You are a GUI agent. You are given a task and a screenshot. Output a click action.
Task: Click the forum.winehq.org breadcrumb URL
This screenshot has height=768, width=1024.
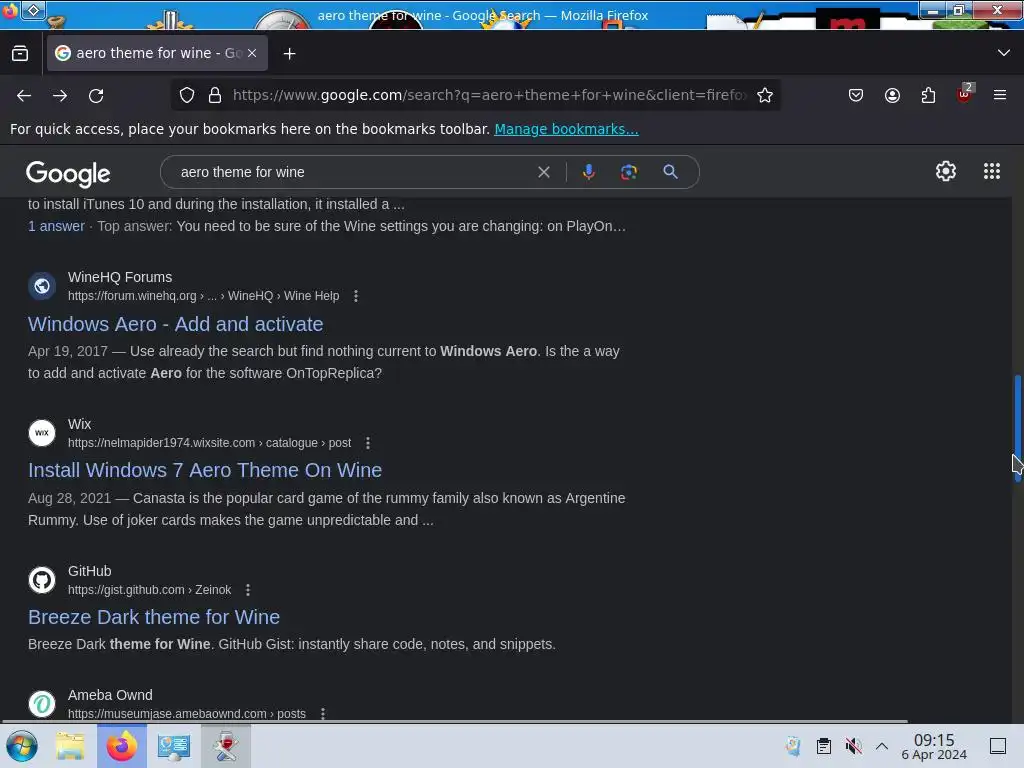[x=204, y=296]
